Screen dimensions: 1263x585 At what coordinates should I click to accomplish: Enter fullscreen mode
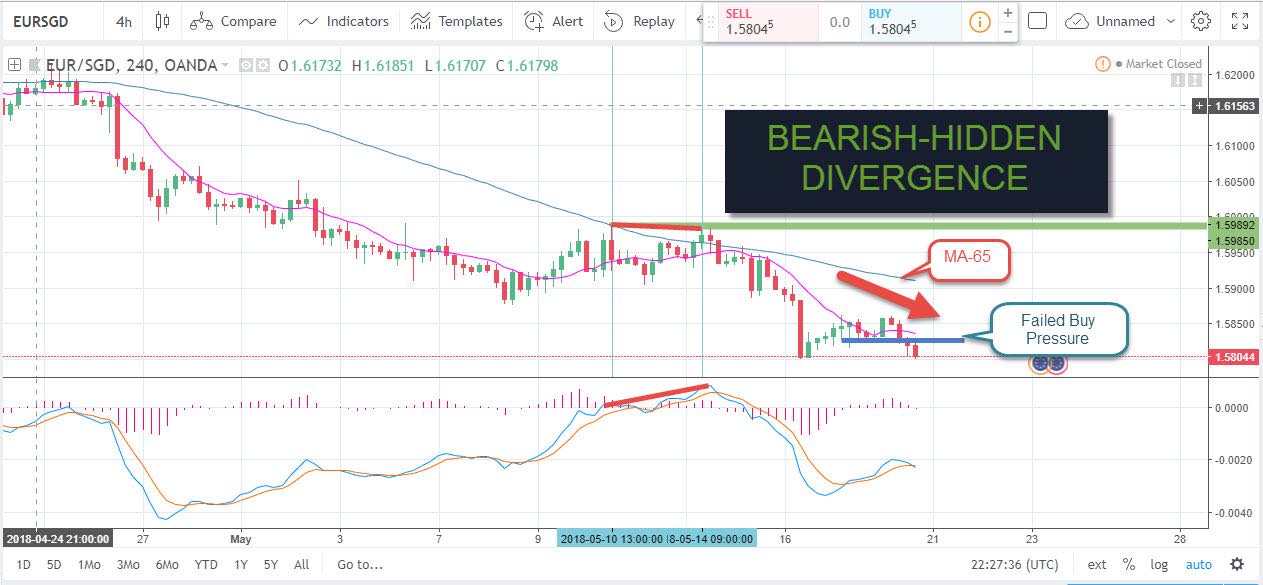click(1240, 21)
